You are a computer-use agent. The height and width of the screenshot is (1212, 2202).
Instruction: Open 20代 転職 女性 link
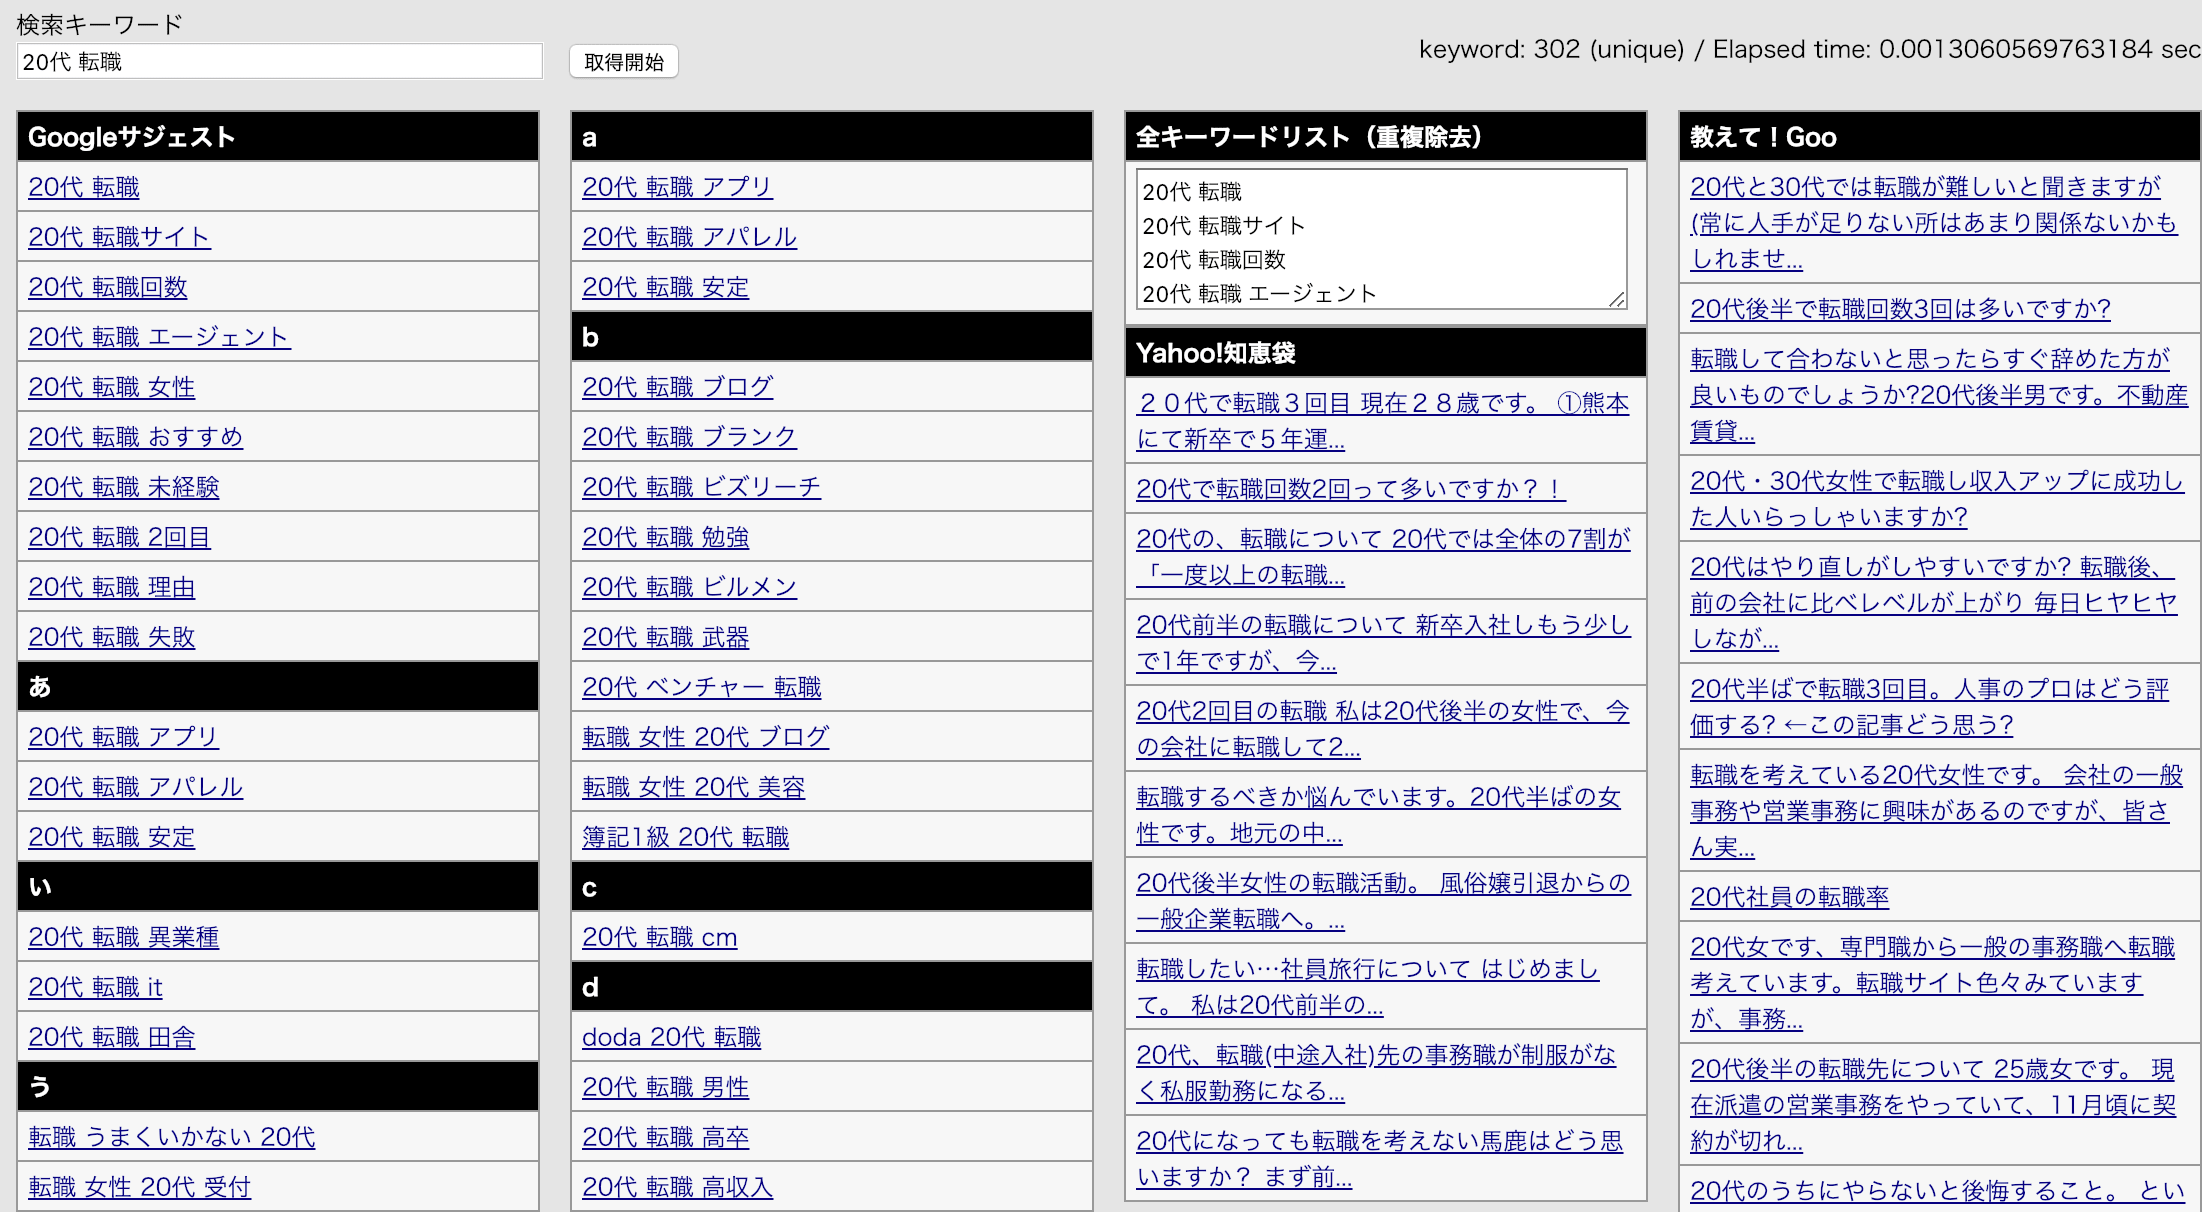pos(112,387)
